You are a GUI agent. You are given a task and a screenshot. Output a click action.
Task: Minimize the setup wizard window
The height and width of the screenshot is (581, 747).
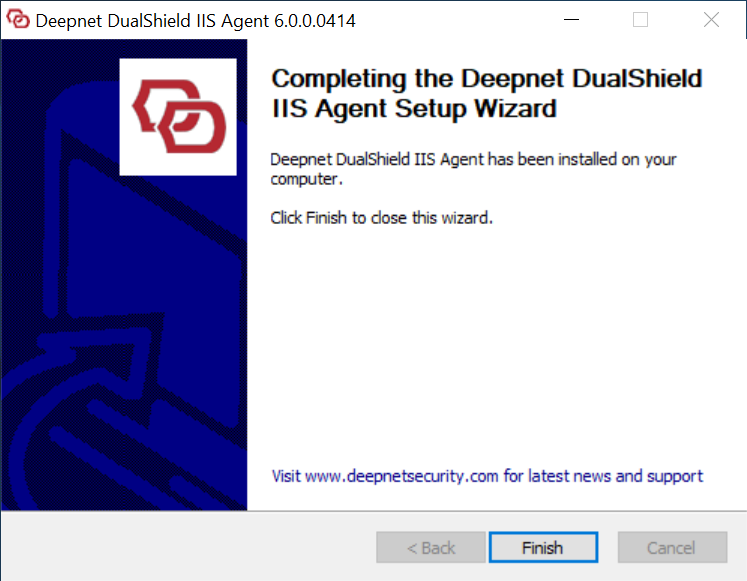click(x=571, y=20)
